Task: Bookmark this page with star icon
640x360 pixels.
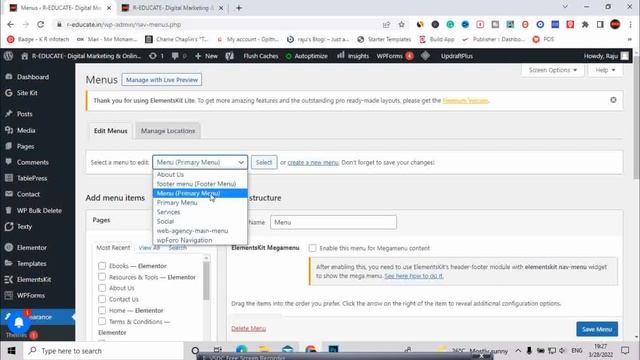Action: (x=402, y=24)
